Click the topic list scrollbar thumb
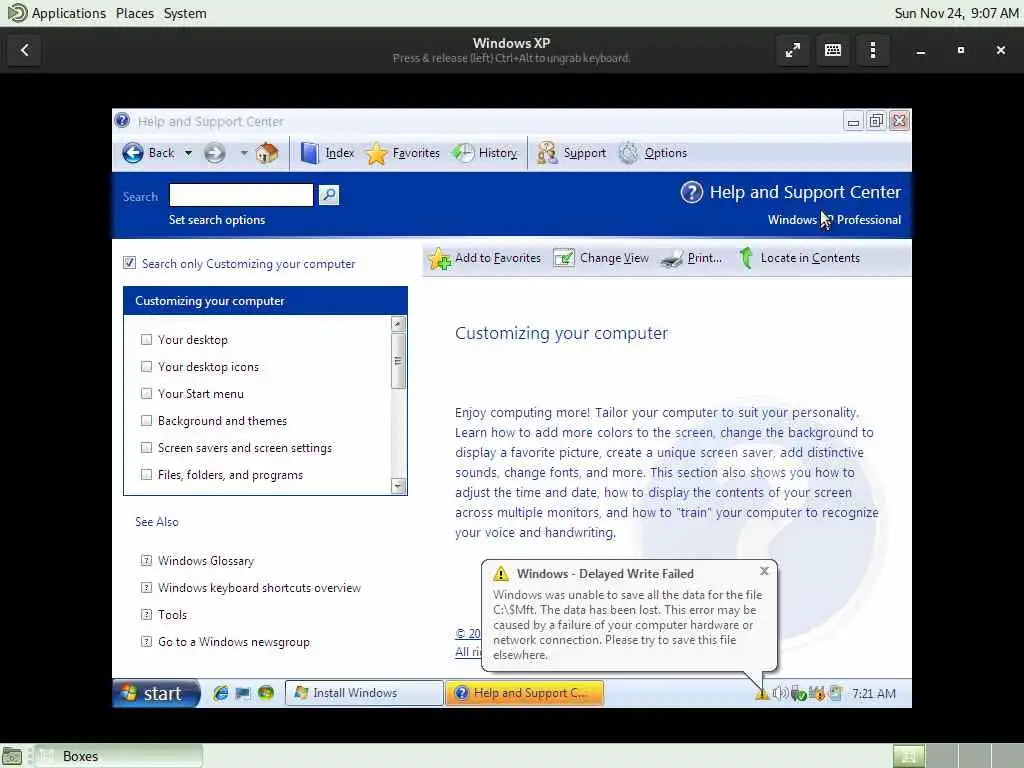This screenshot has width=1024, height=768. click(x=398, y=360)
